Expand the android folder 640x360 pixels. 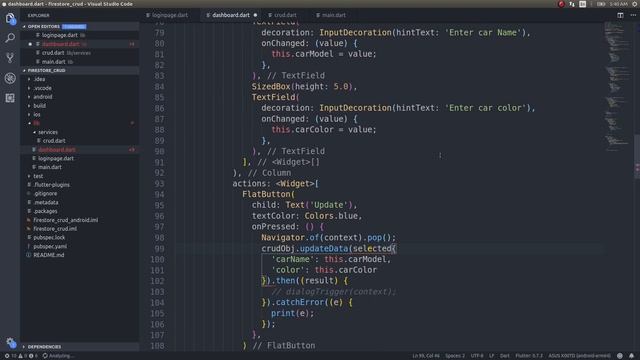point(42,97)
